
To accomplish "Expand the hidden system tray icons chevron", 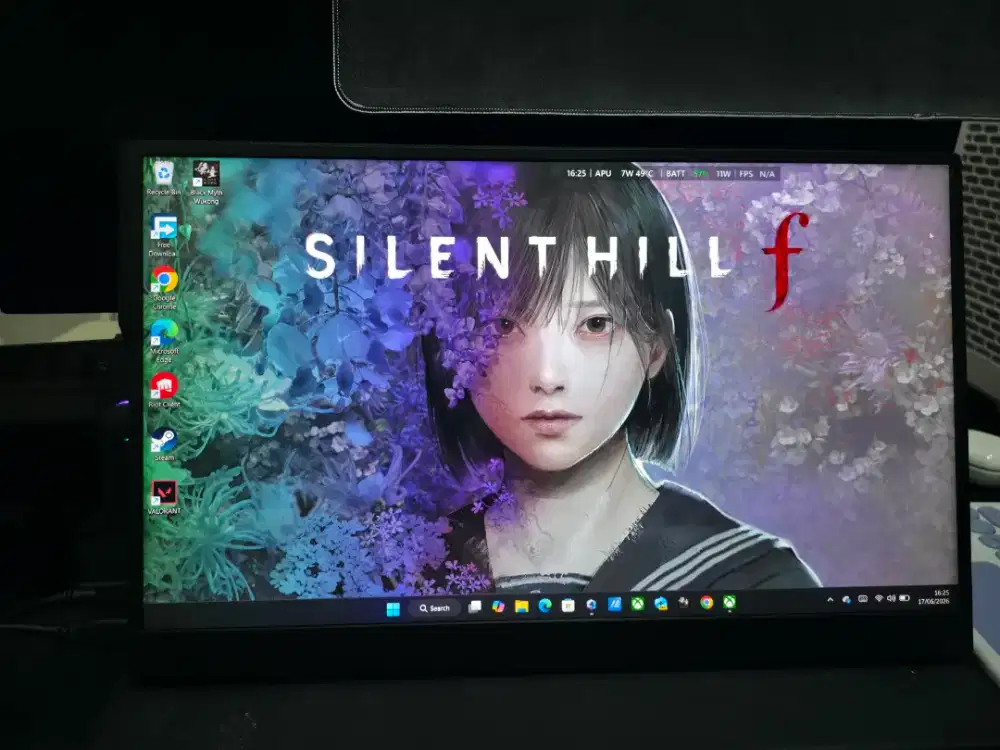I will click(x=830, y=599).
